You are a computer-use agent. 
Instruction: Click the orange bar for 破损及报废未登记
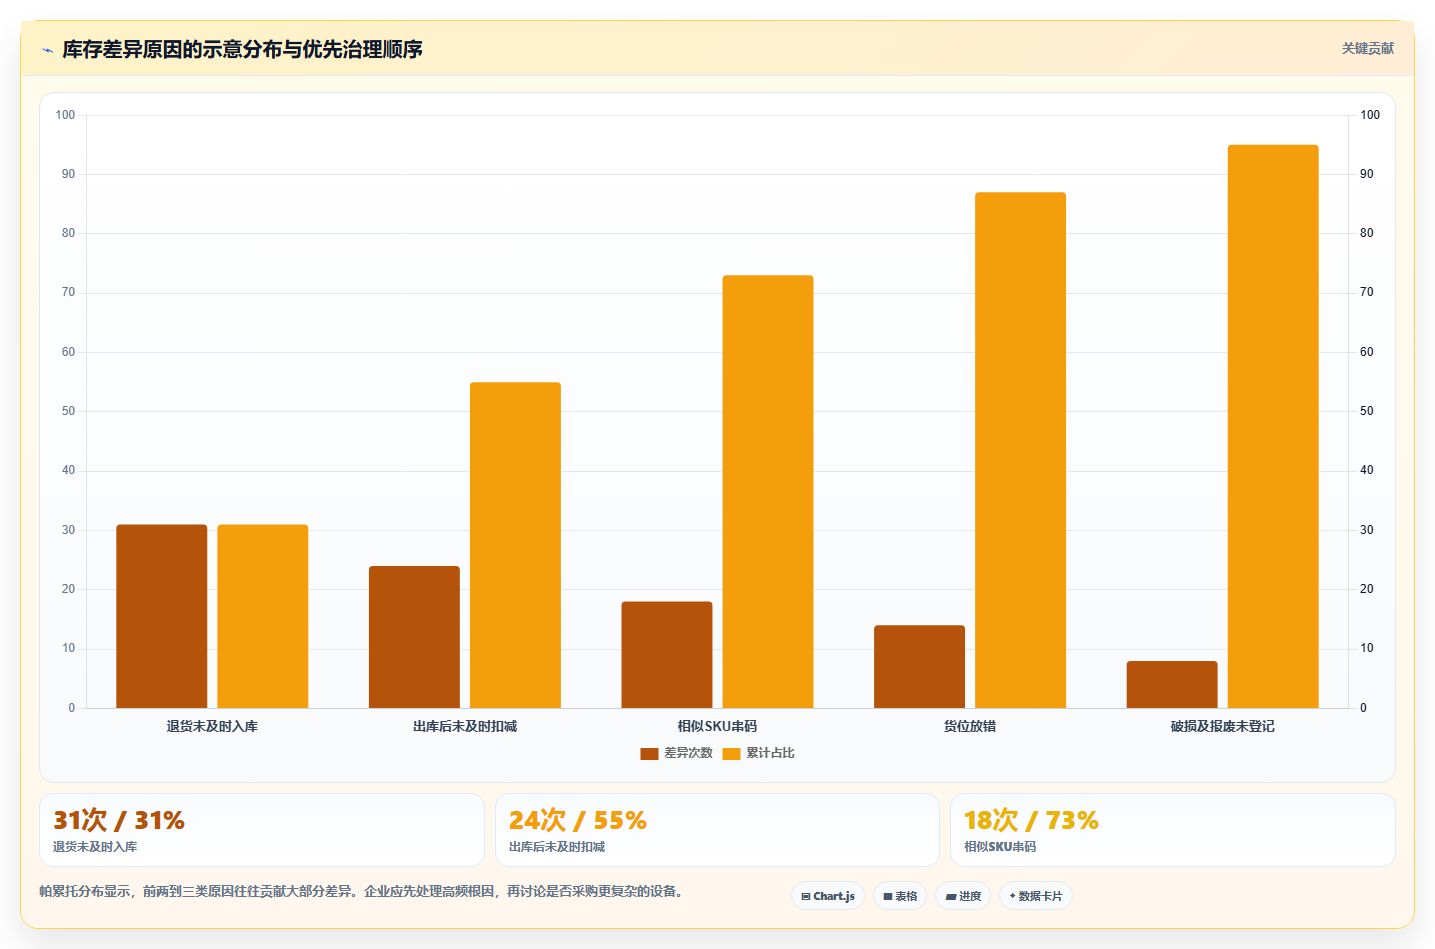1273,426
